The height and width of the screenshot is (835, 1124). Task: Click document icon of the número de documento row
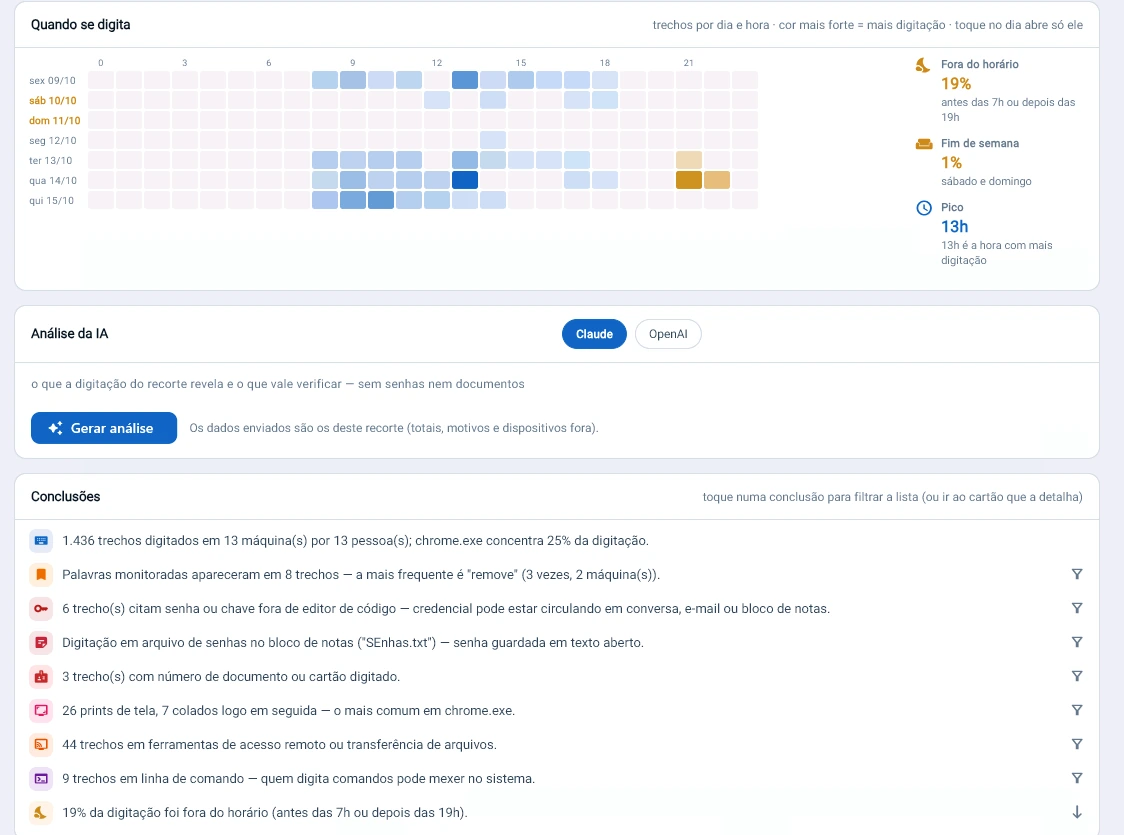point(41,677)
